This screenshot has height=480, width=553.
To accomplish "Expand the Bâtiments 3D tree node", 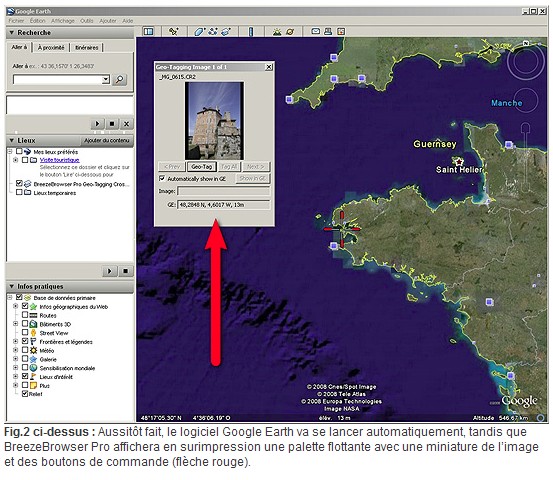I will pos(16,323).
